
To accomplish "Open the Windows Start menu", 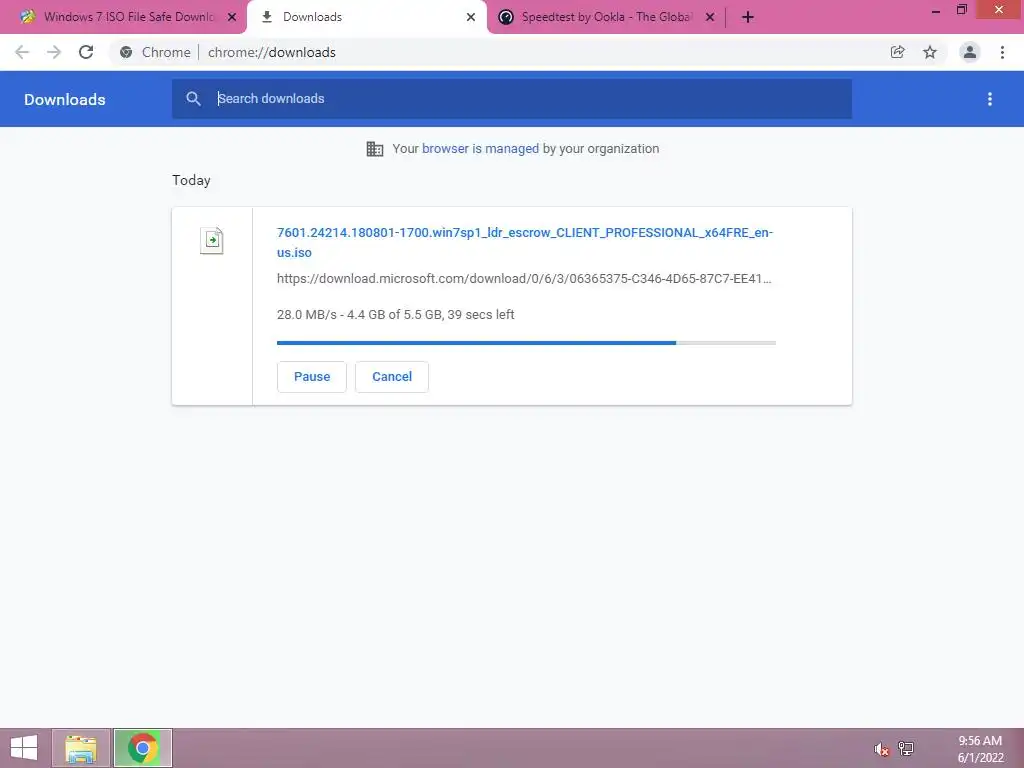I will pos(24,748).
